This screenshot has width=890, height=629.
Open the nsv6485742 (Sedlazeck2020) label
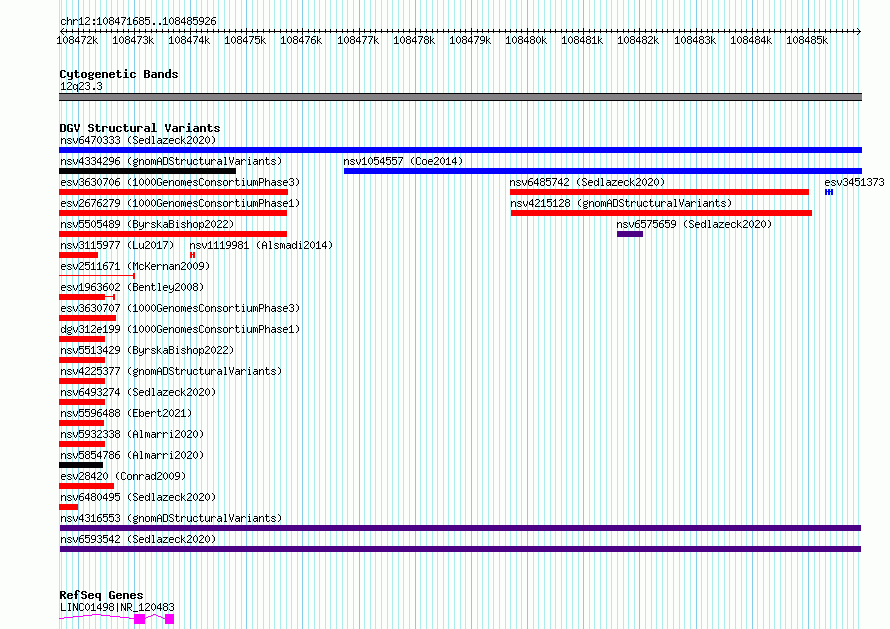[x=587, y=182]
